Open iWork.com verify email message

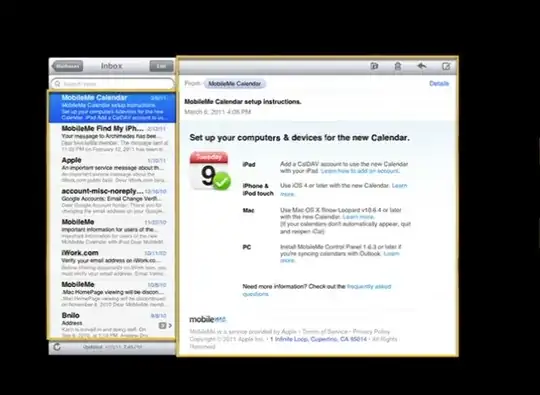[112, 262]
